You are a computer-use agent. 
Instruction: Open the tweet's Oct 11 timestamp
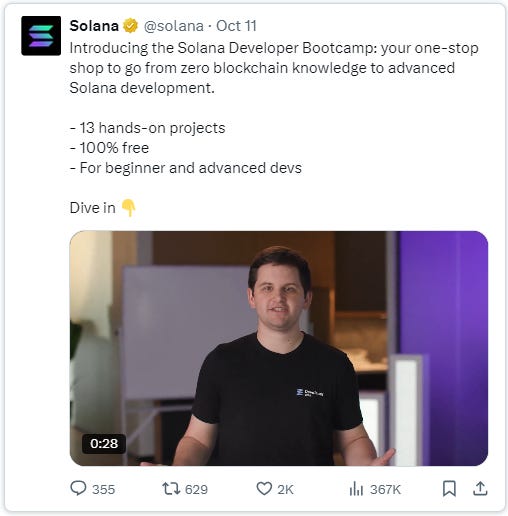click(x=236, y=26)
